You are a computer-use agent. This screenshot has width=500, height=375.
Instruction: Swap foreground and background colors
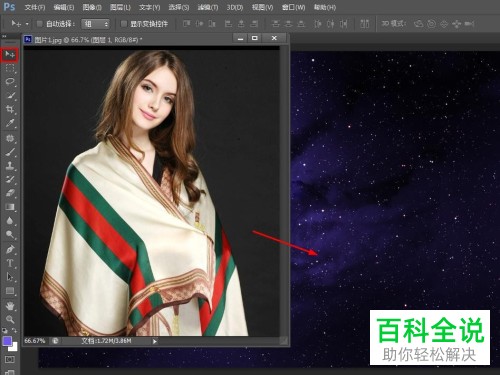(15, 331)
